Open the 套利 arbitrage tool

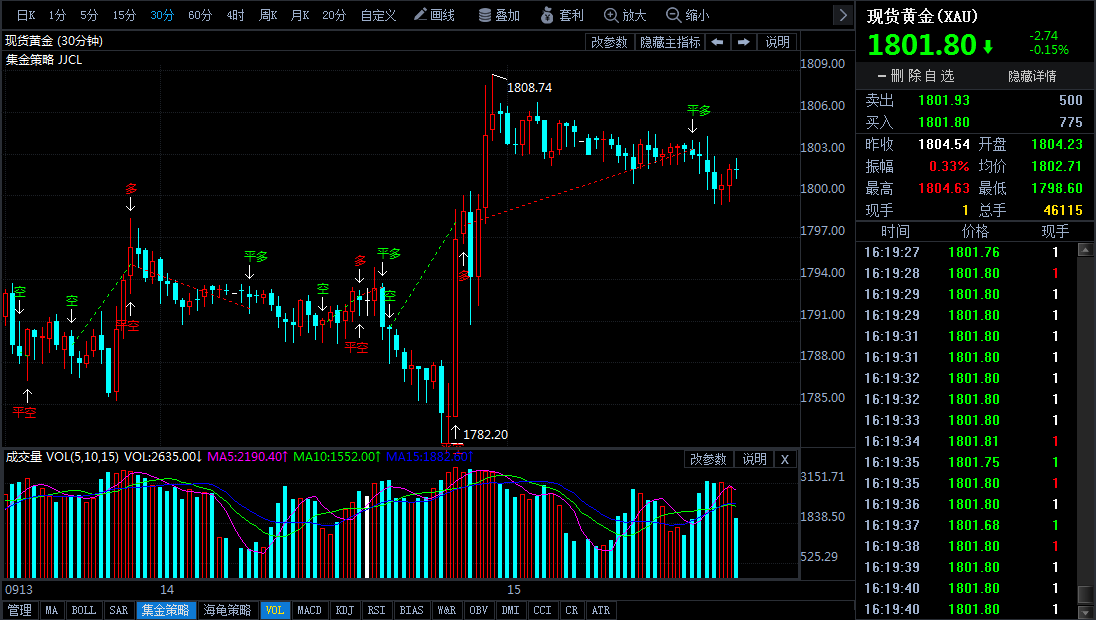click(562, 15)
